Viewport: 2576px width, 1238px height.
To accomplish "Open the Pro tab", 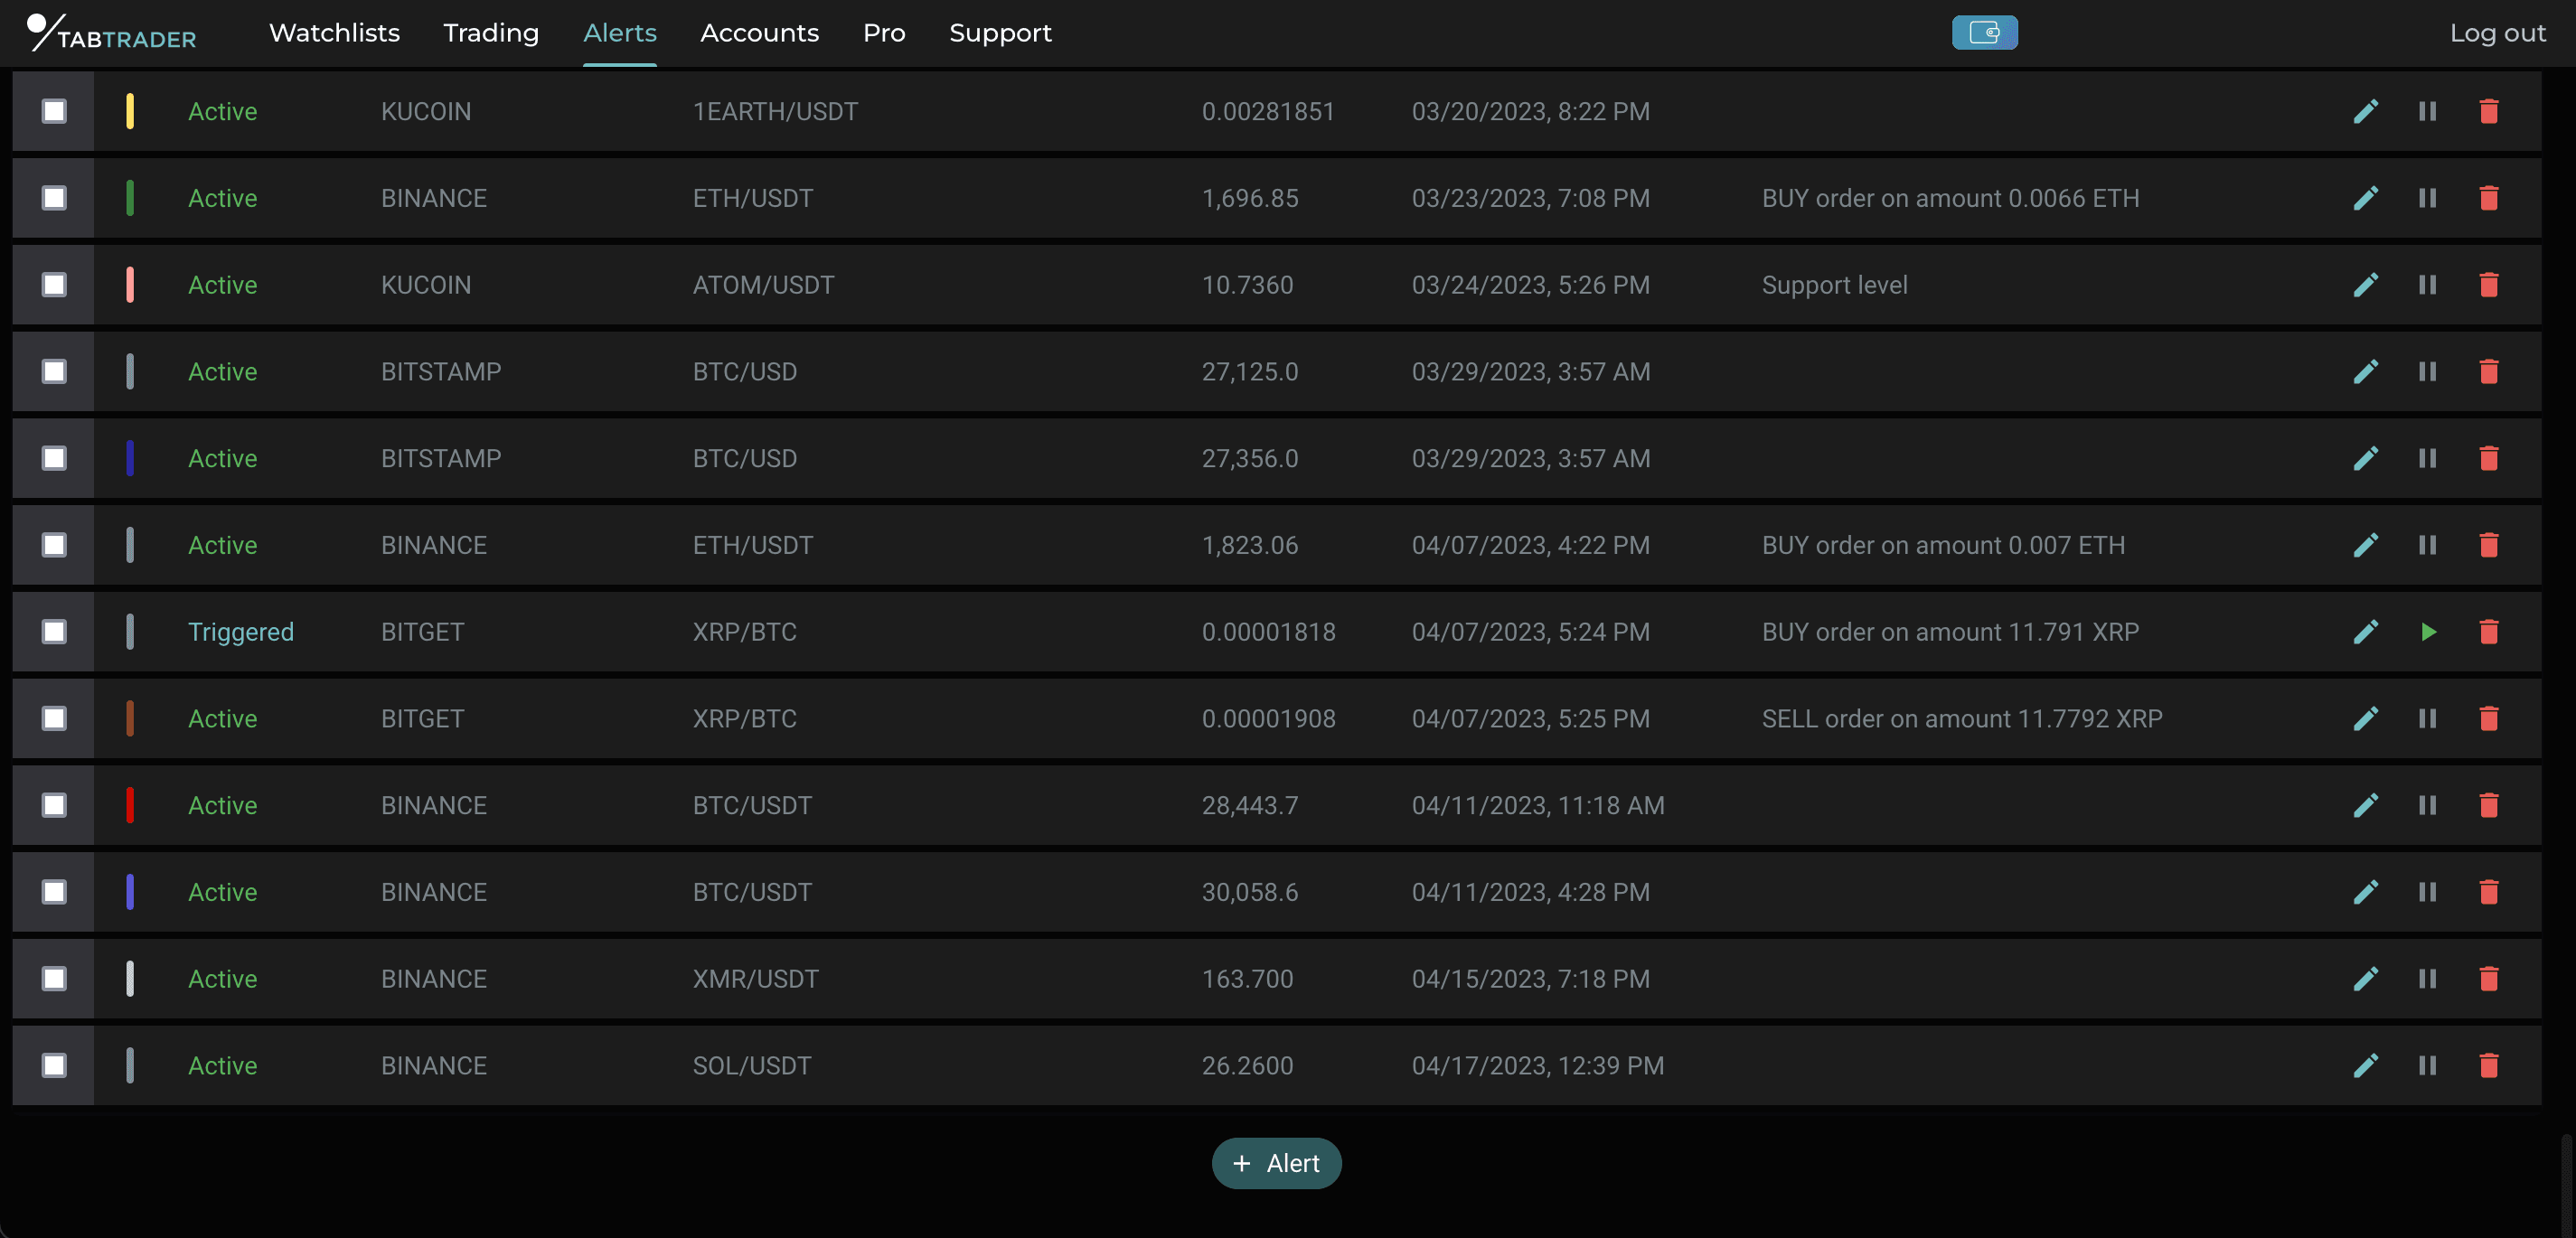I will pos(884,33).
